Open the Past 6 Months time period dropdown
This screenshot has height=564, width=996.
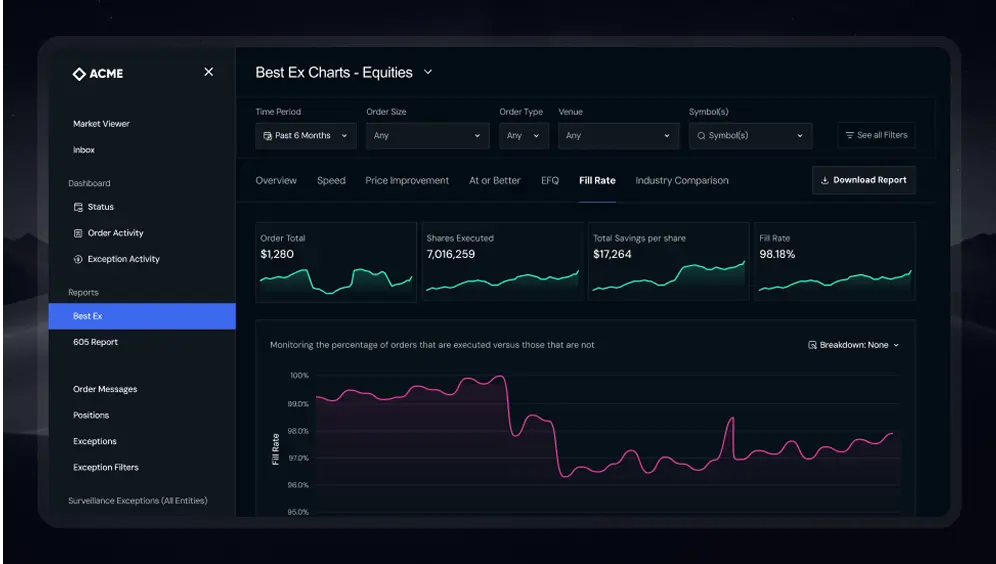click(x=306, y=136)
